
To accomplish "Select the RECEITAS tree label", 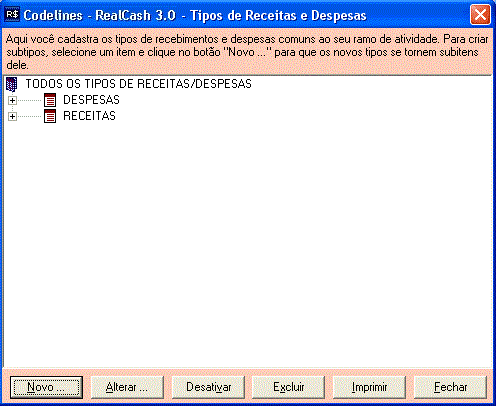I will point(89,116).
